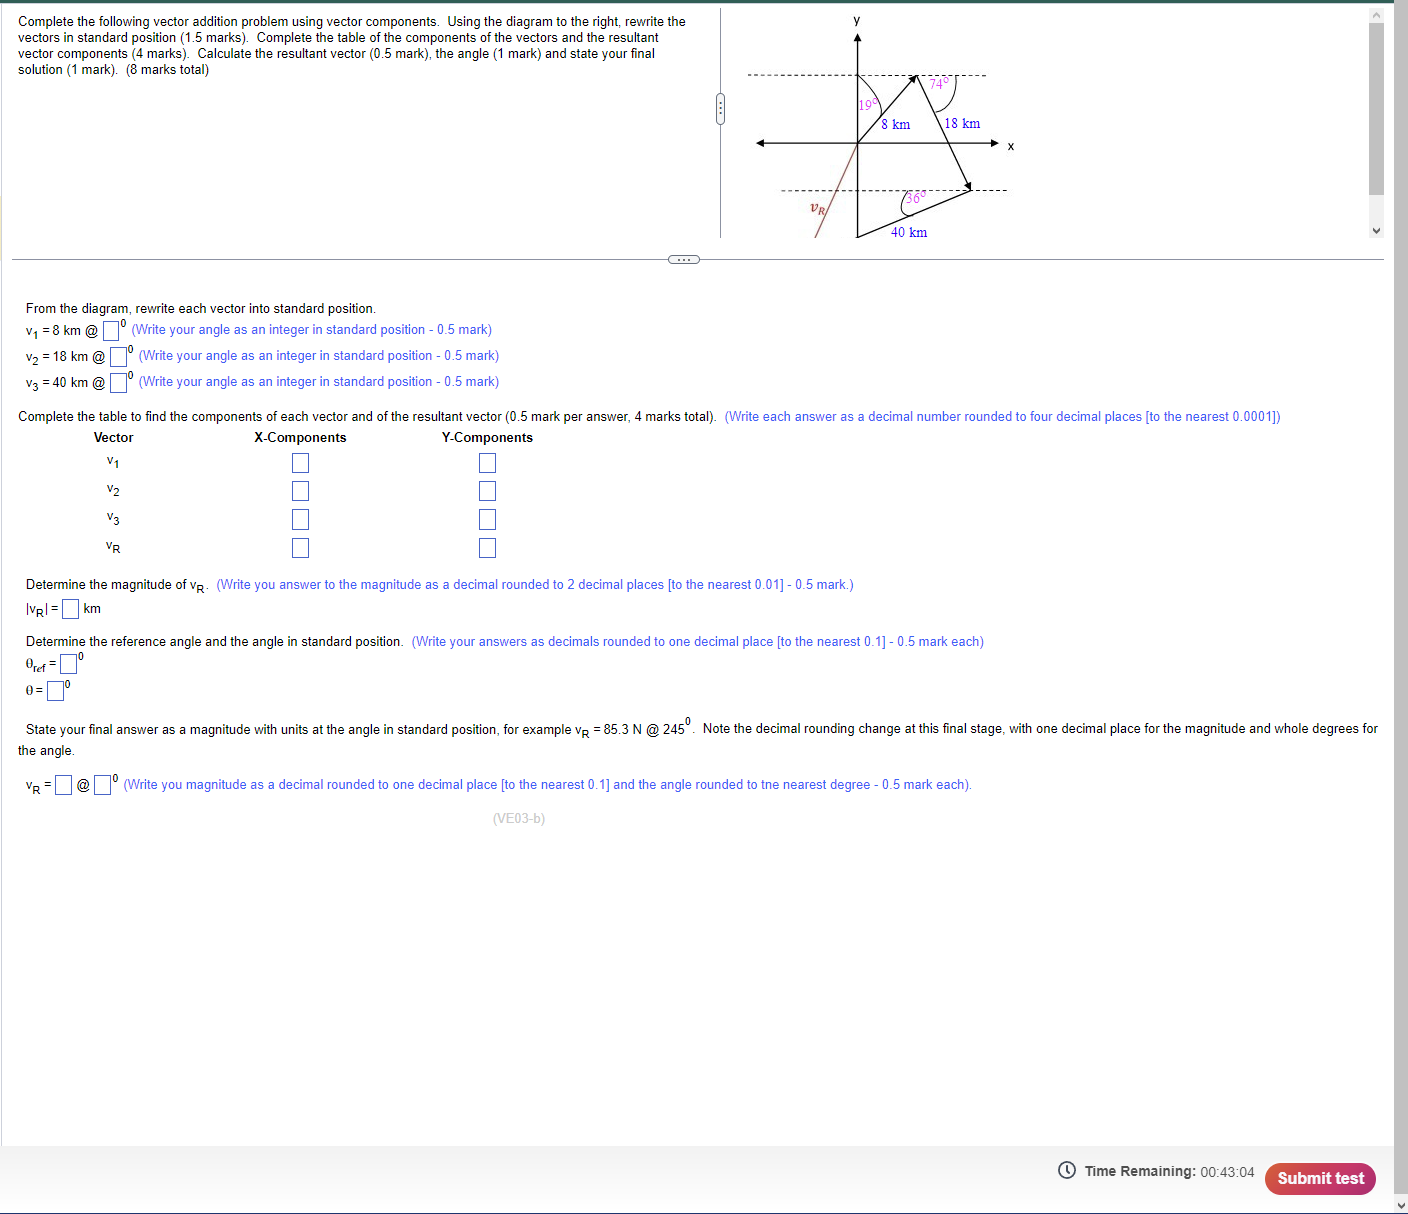Click the θ standard position input box
The height and width of the screenshot is (1214, 1408).
(55, 690)
